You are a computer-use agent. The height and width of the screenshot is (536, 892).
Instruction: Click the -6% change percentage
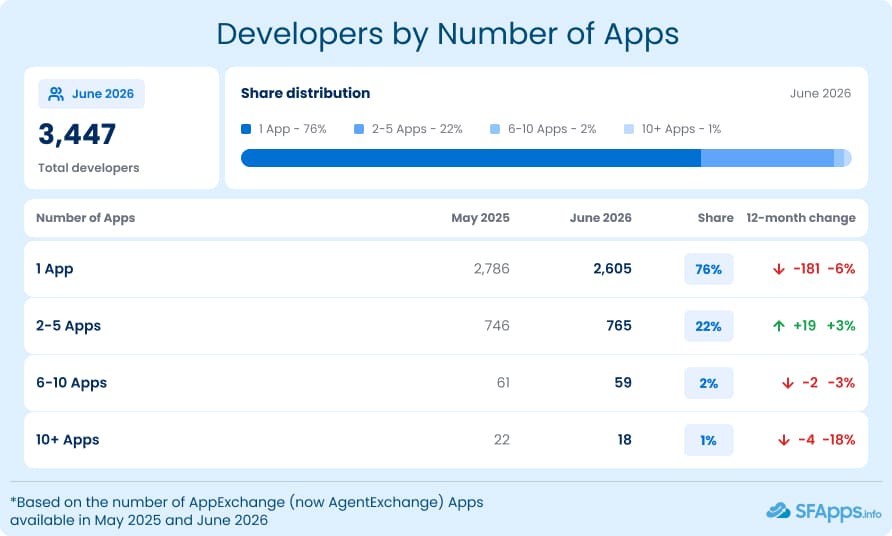tap(841, 269)
